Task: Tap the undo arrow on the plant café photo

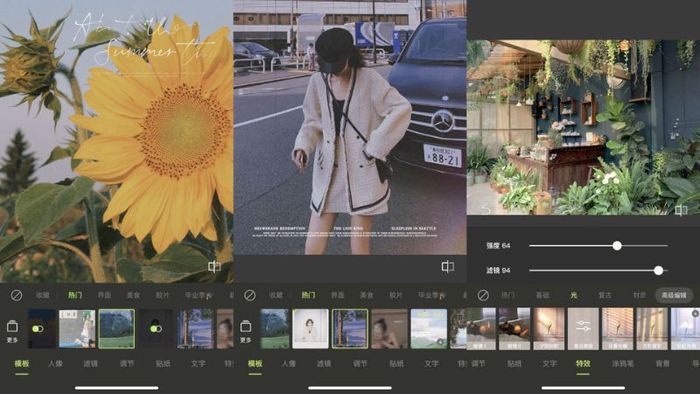Action: tap(485, 209)
